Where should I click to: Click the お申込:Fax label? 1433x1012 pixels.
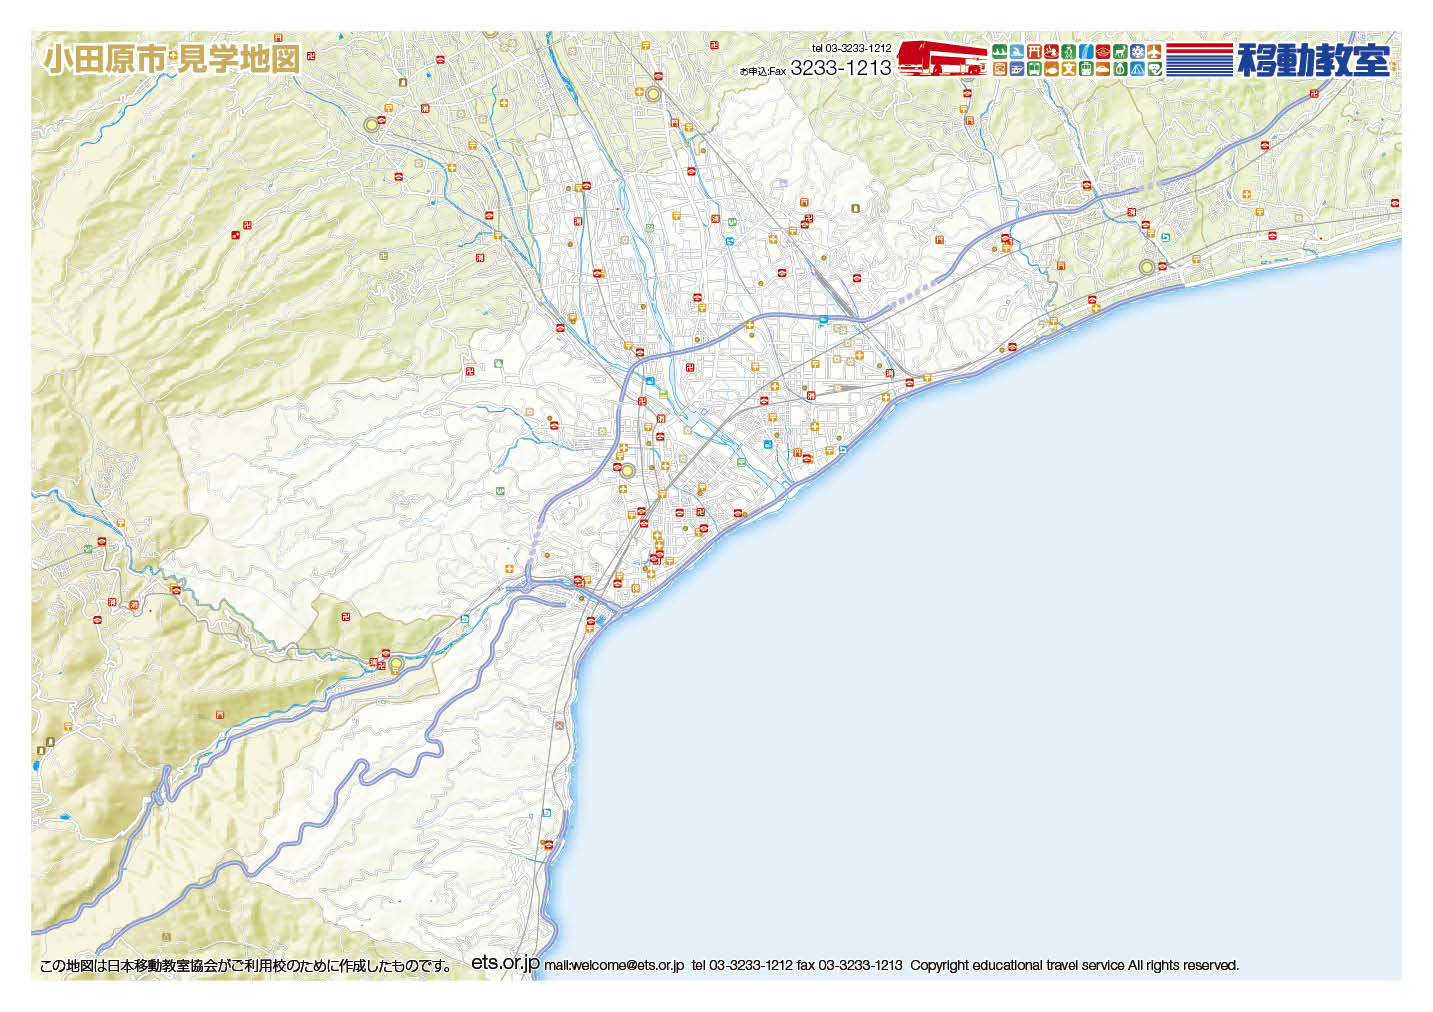(763, 71)
